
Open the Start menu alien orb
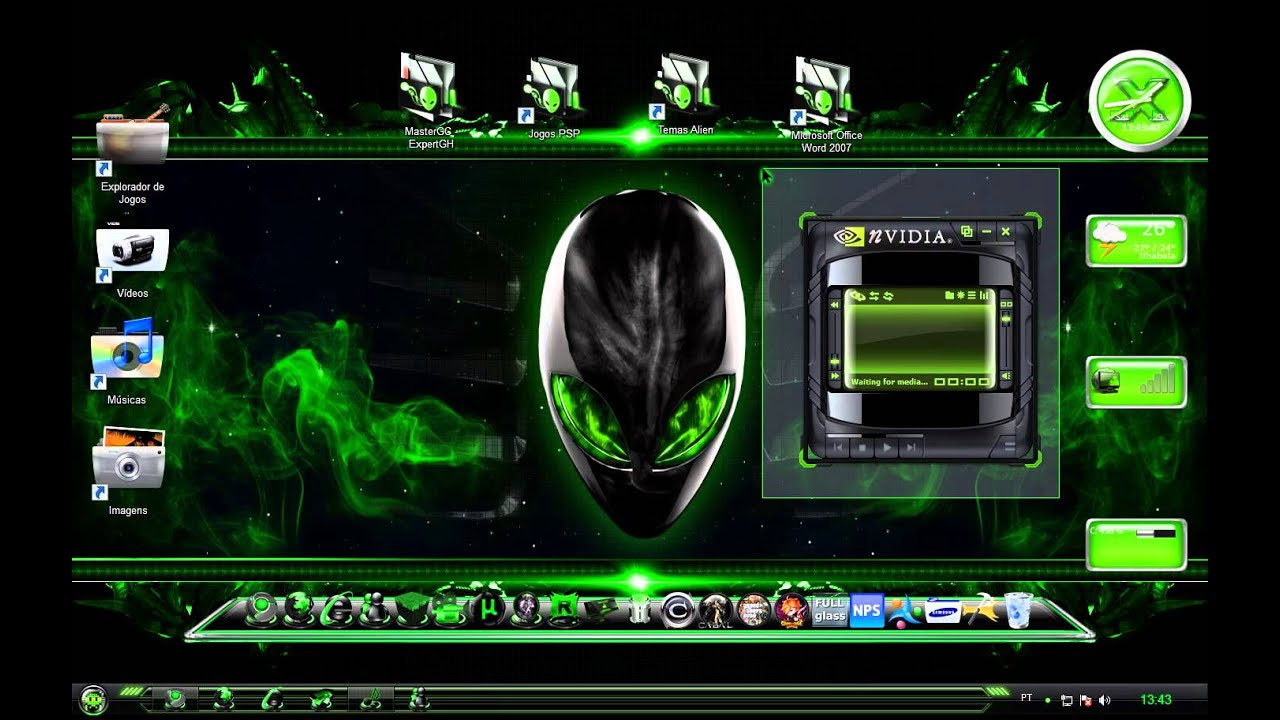coord(92,698)
